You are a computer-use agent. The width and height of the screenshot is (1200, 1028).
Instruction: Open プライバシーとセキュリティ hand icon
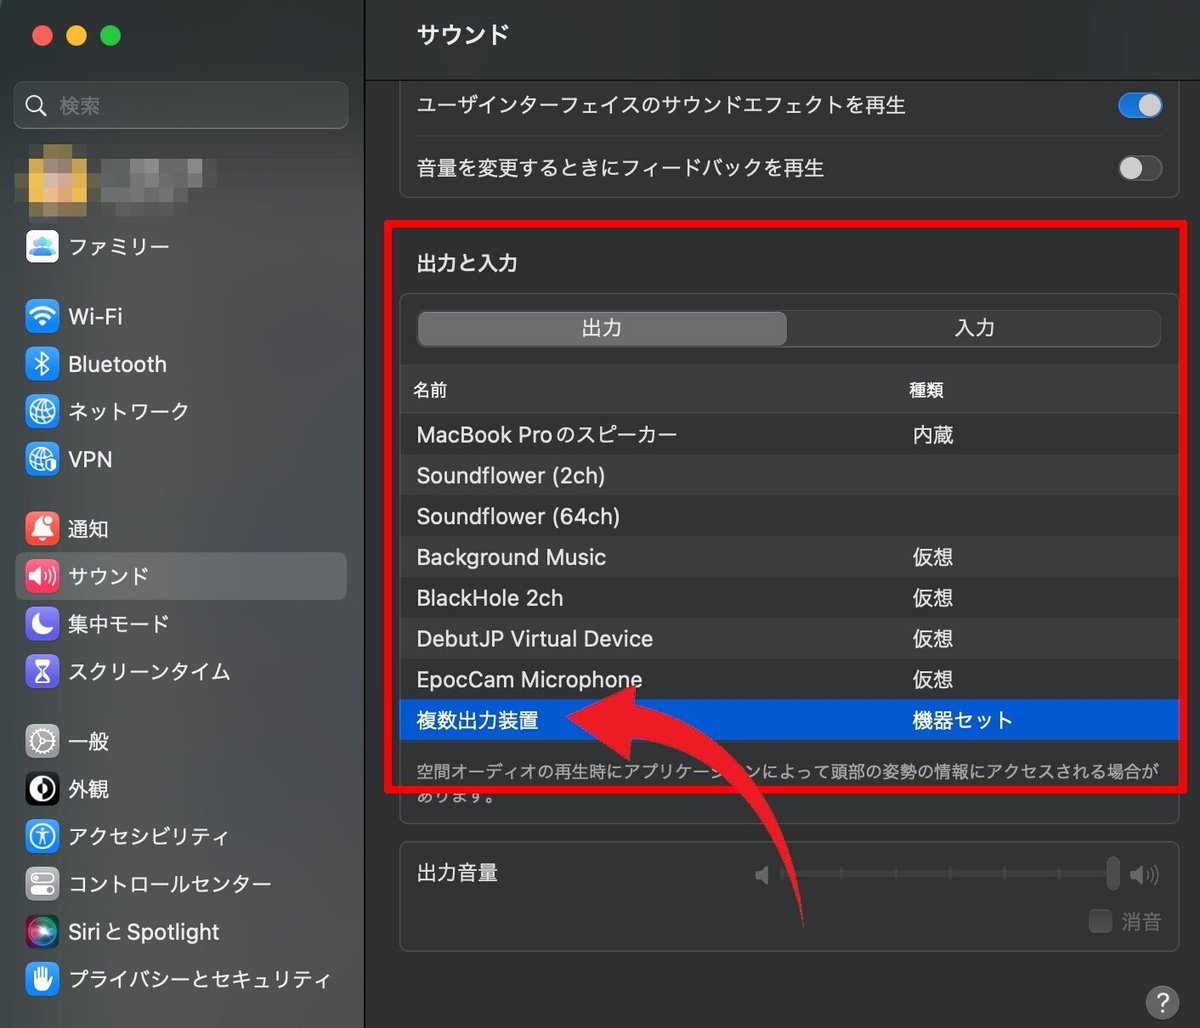[42, 979]
